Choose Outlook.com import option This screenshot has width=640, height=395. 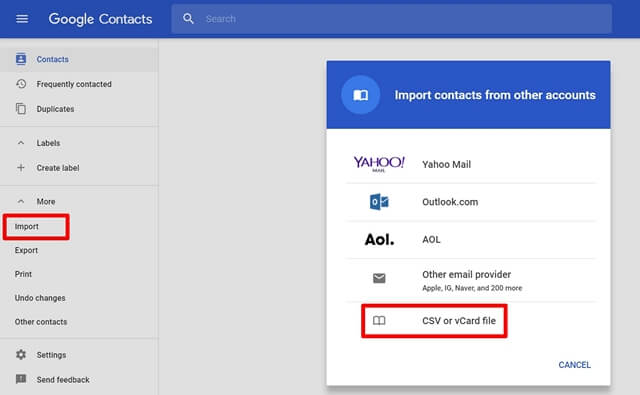450,202
